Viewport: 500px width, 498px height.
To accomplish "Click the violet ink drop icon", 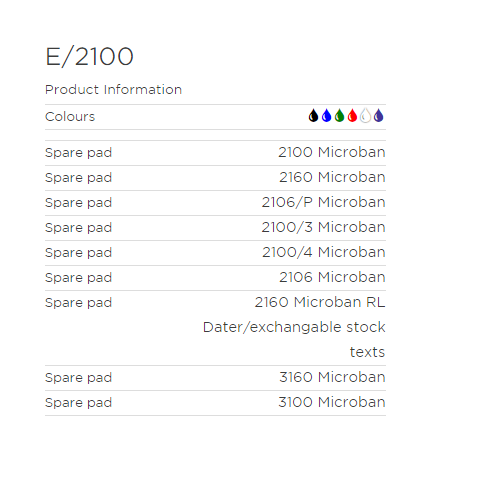I will point(379,116).
